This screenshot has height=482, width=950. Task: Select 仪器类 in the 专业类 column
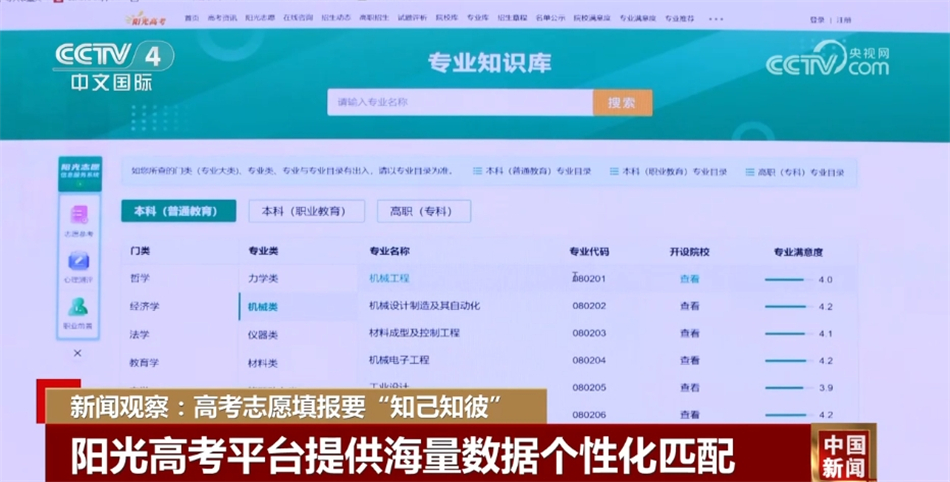click(x=263, y=335)
